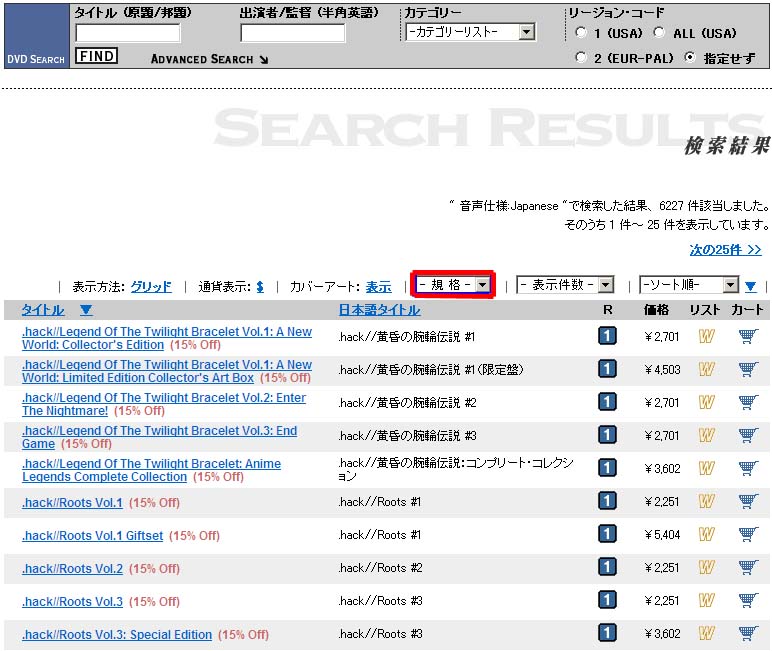Open the 表示件数 results count dropdown

coord(565,285)
